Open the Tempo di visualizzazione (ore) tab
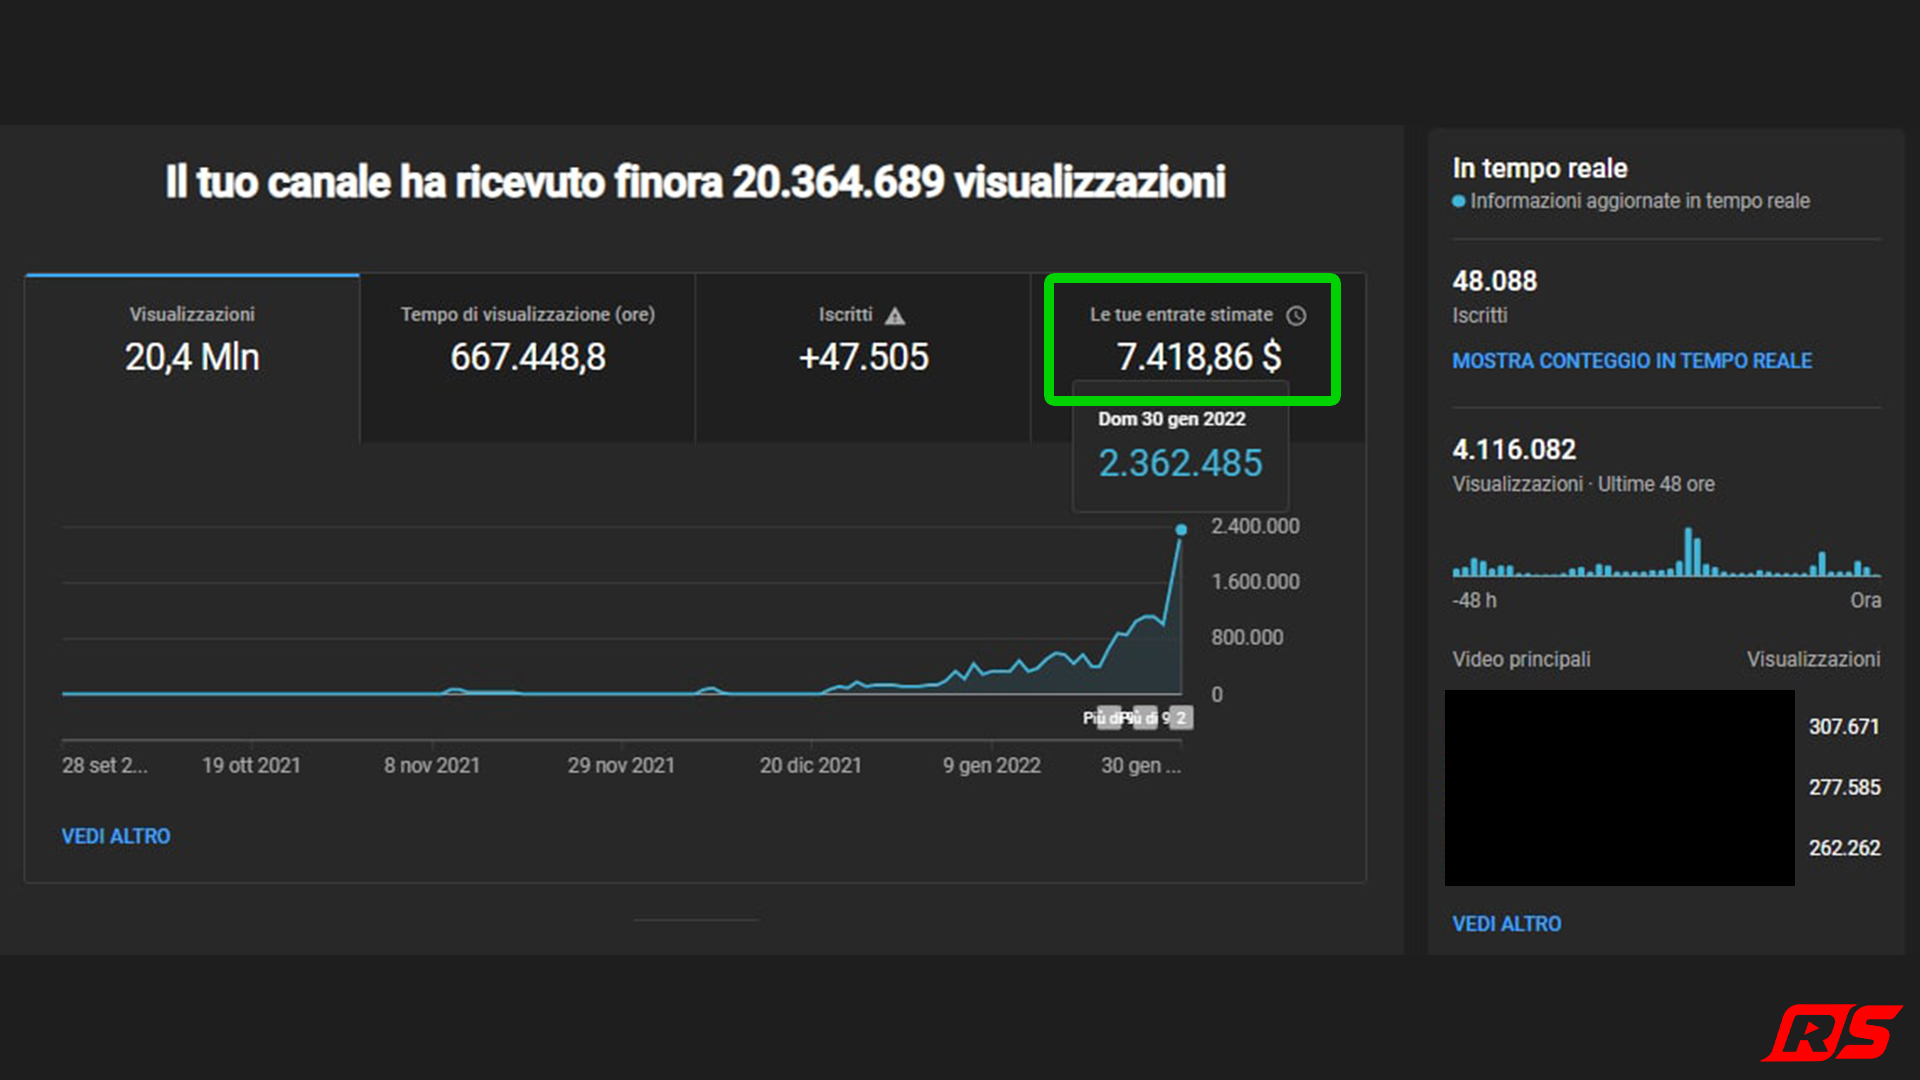This screenshot has height=1080, width=1920. pyautogui.click(x=528, y=357)
